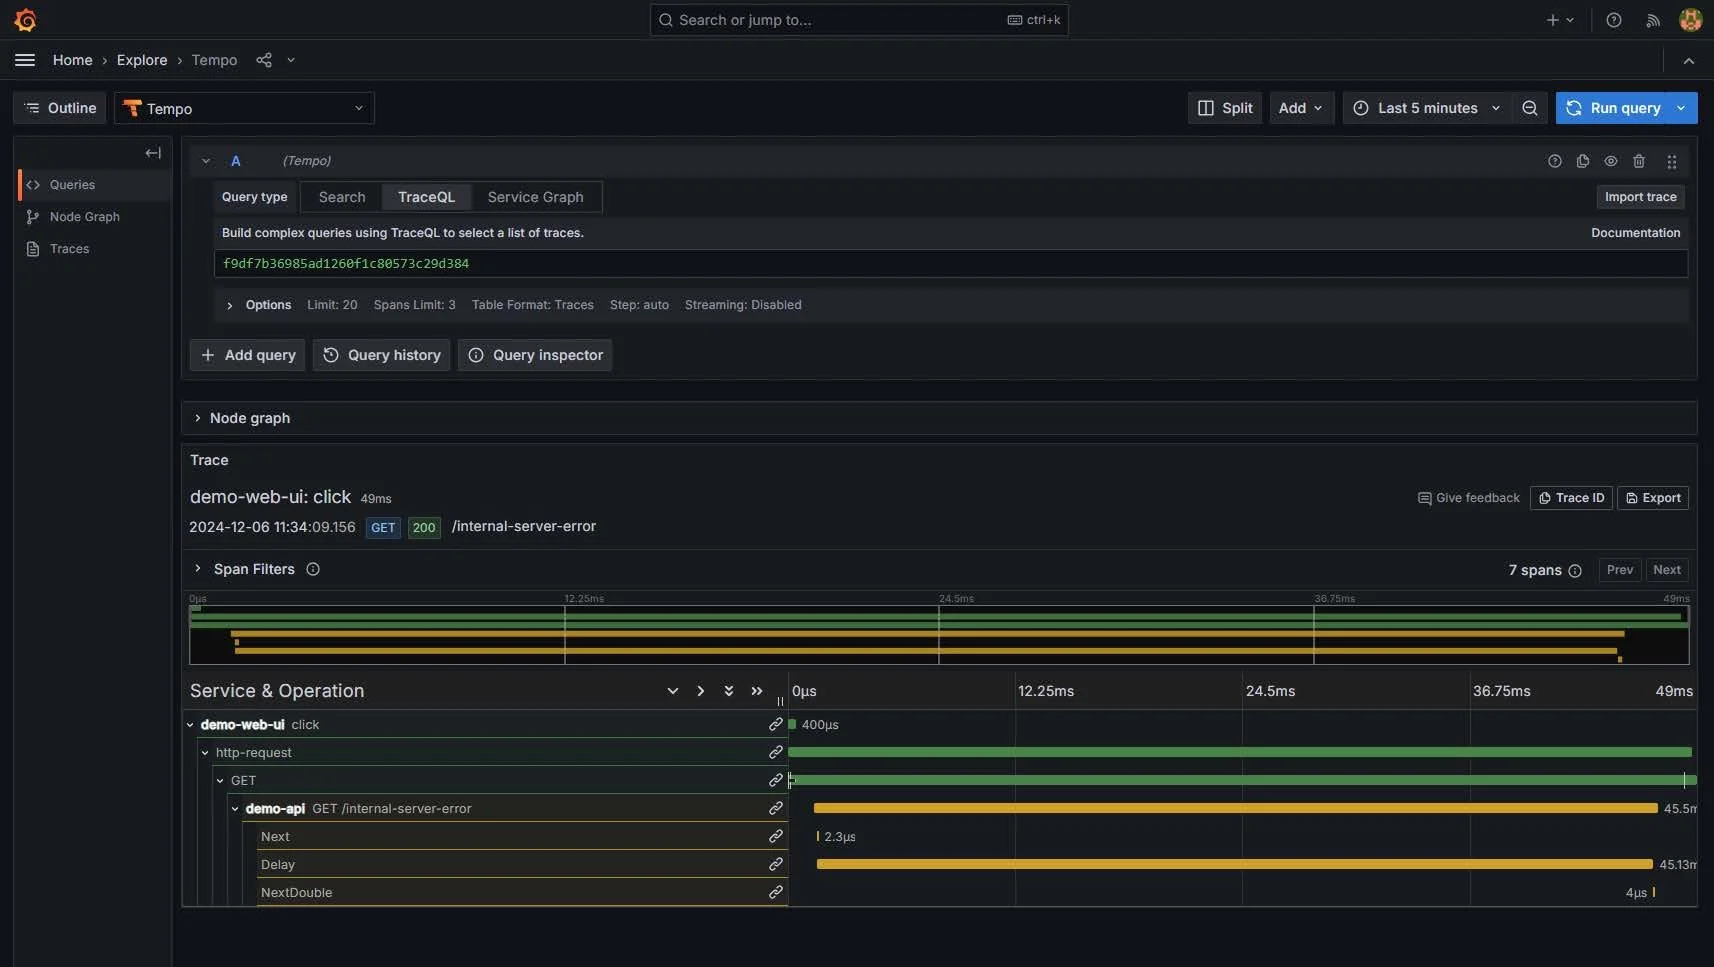The image size is (1714, 967).
Task: Open the Grafana home logo
Action: coord(25,20)
